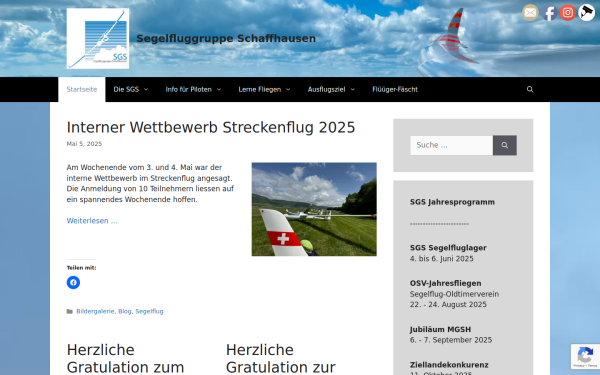This screenshot has width=600, height=375.
Task: Follow the Weiterlesen link
Action: (x=92, y=221)
